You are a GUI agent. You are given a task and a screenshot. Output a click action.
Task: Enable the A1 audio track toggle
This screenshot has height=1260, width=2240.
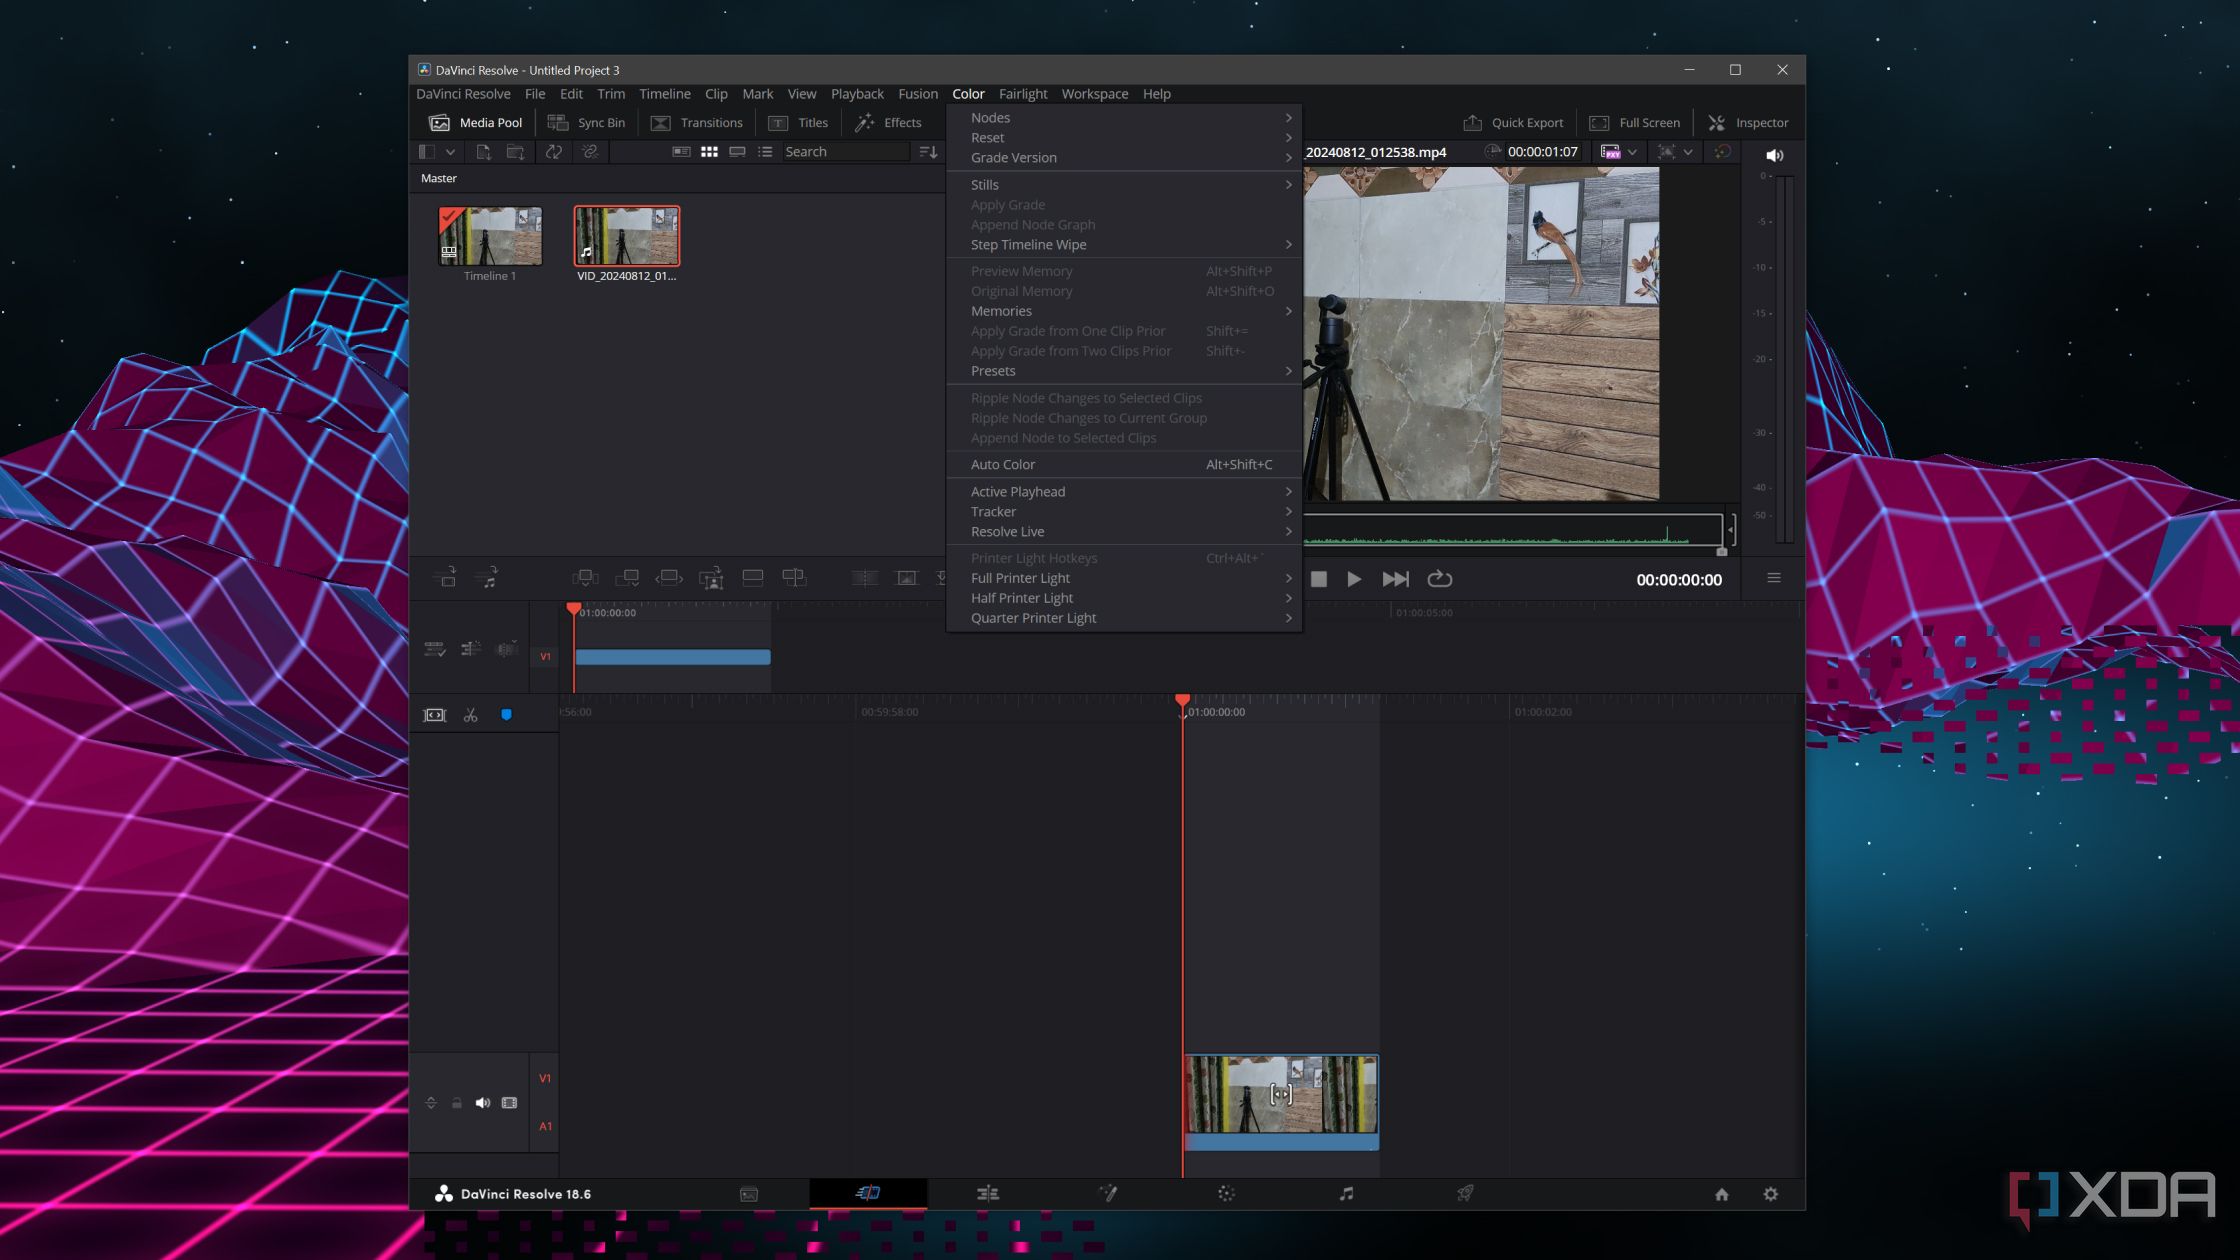545,1125
